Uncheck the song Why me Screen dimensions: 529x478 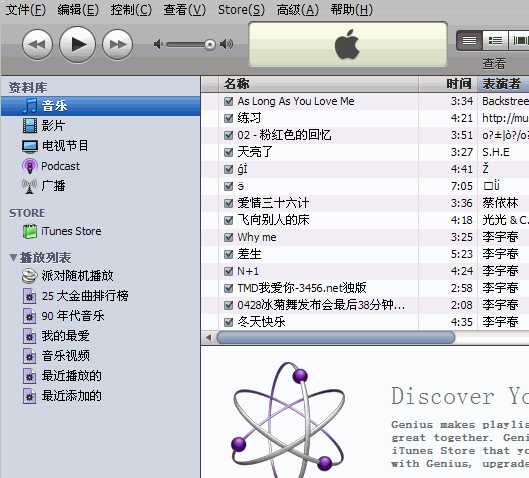tap(229, 237)
